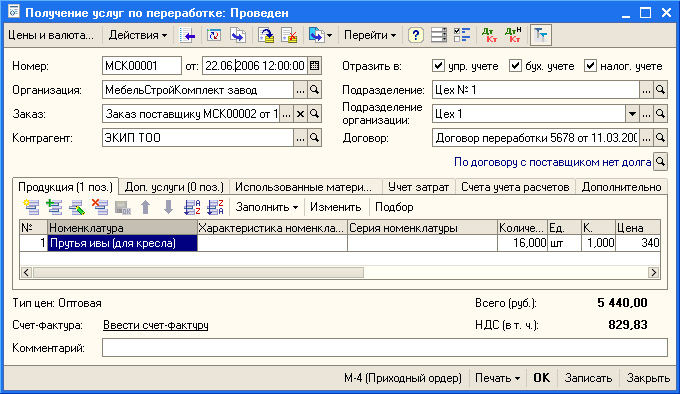Click the finish editing OK icon
Image resolution: width=680 pixels, height=394 pixels.
coord(123,207)
